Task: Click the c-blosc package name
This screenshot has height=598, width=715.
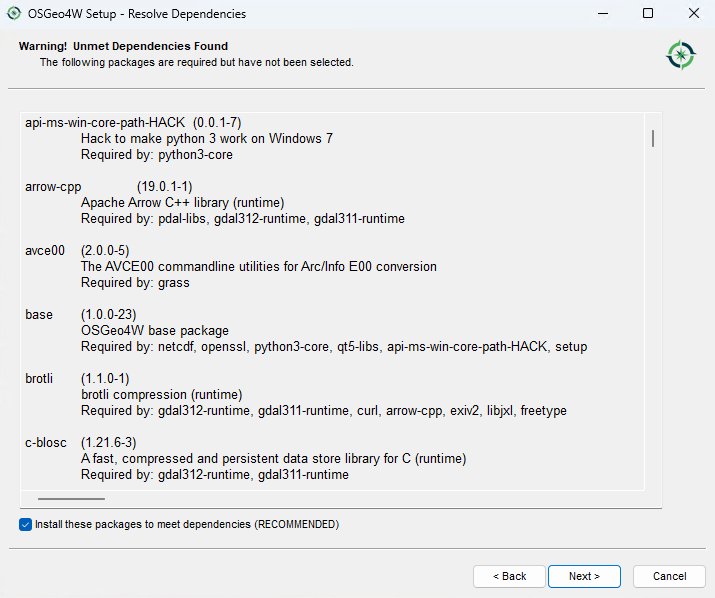Action: 47,443
